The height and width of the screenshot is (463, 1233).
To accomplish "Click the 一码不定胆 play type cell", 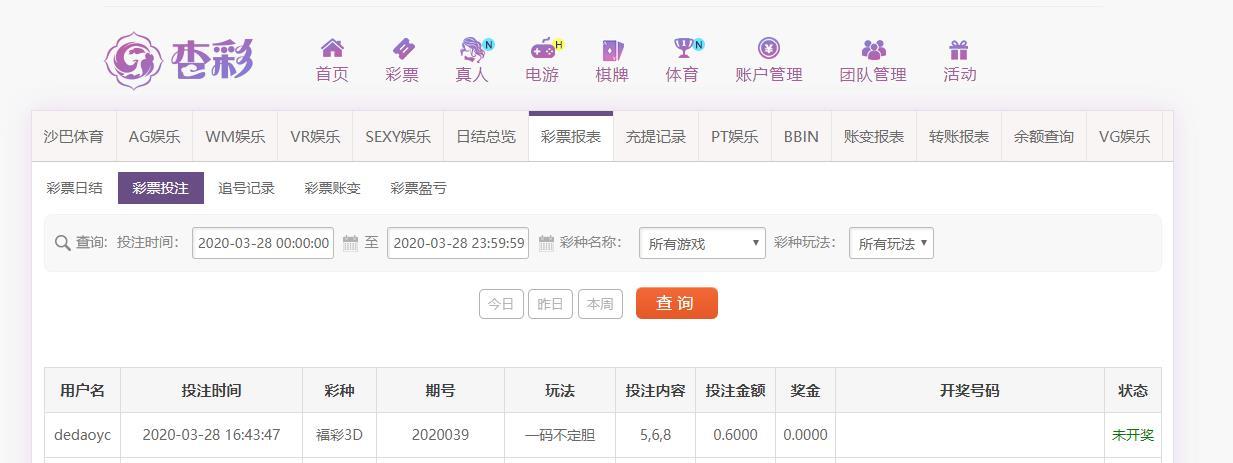I will (559, 435).
